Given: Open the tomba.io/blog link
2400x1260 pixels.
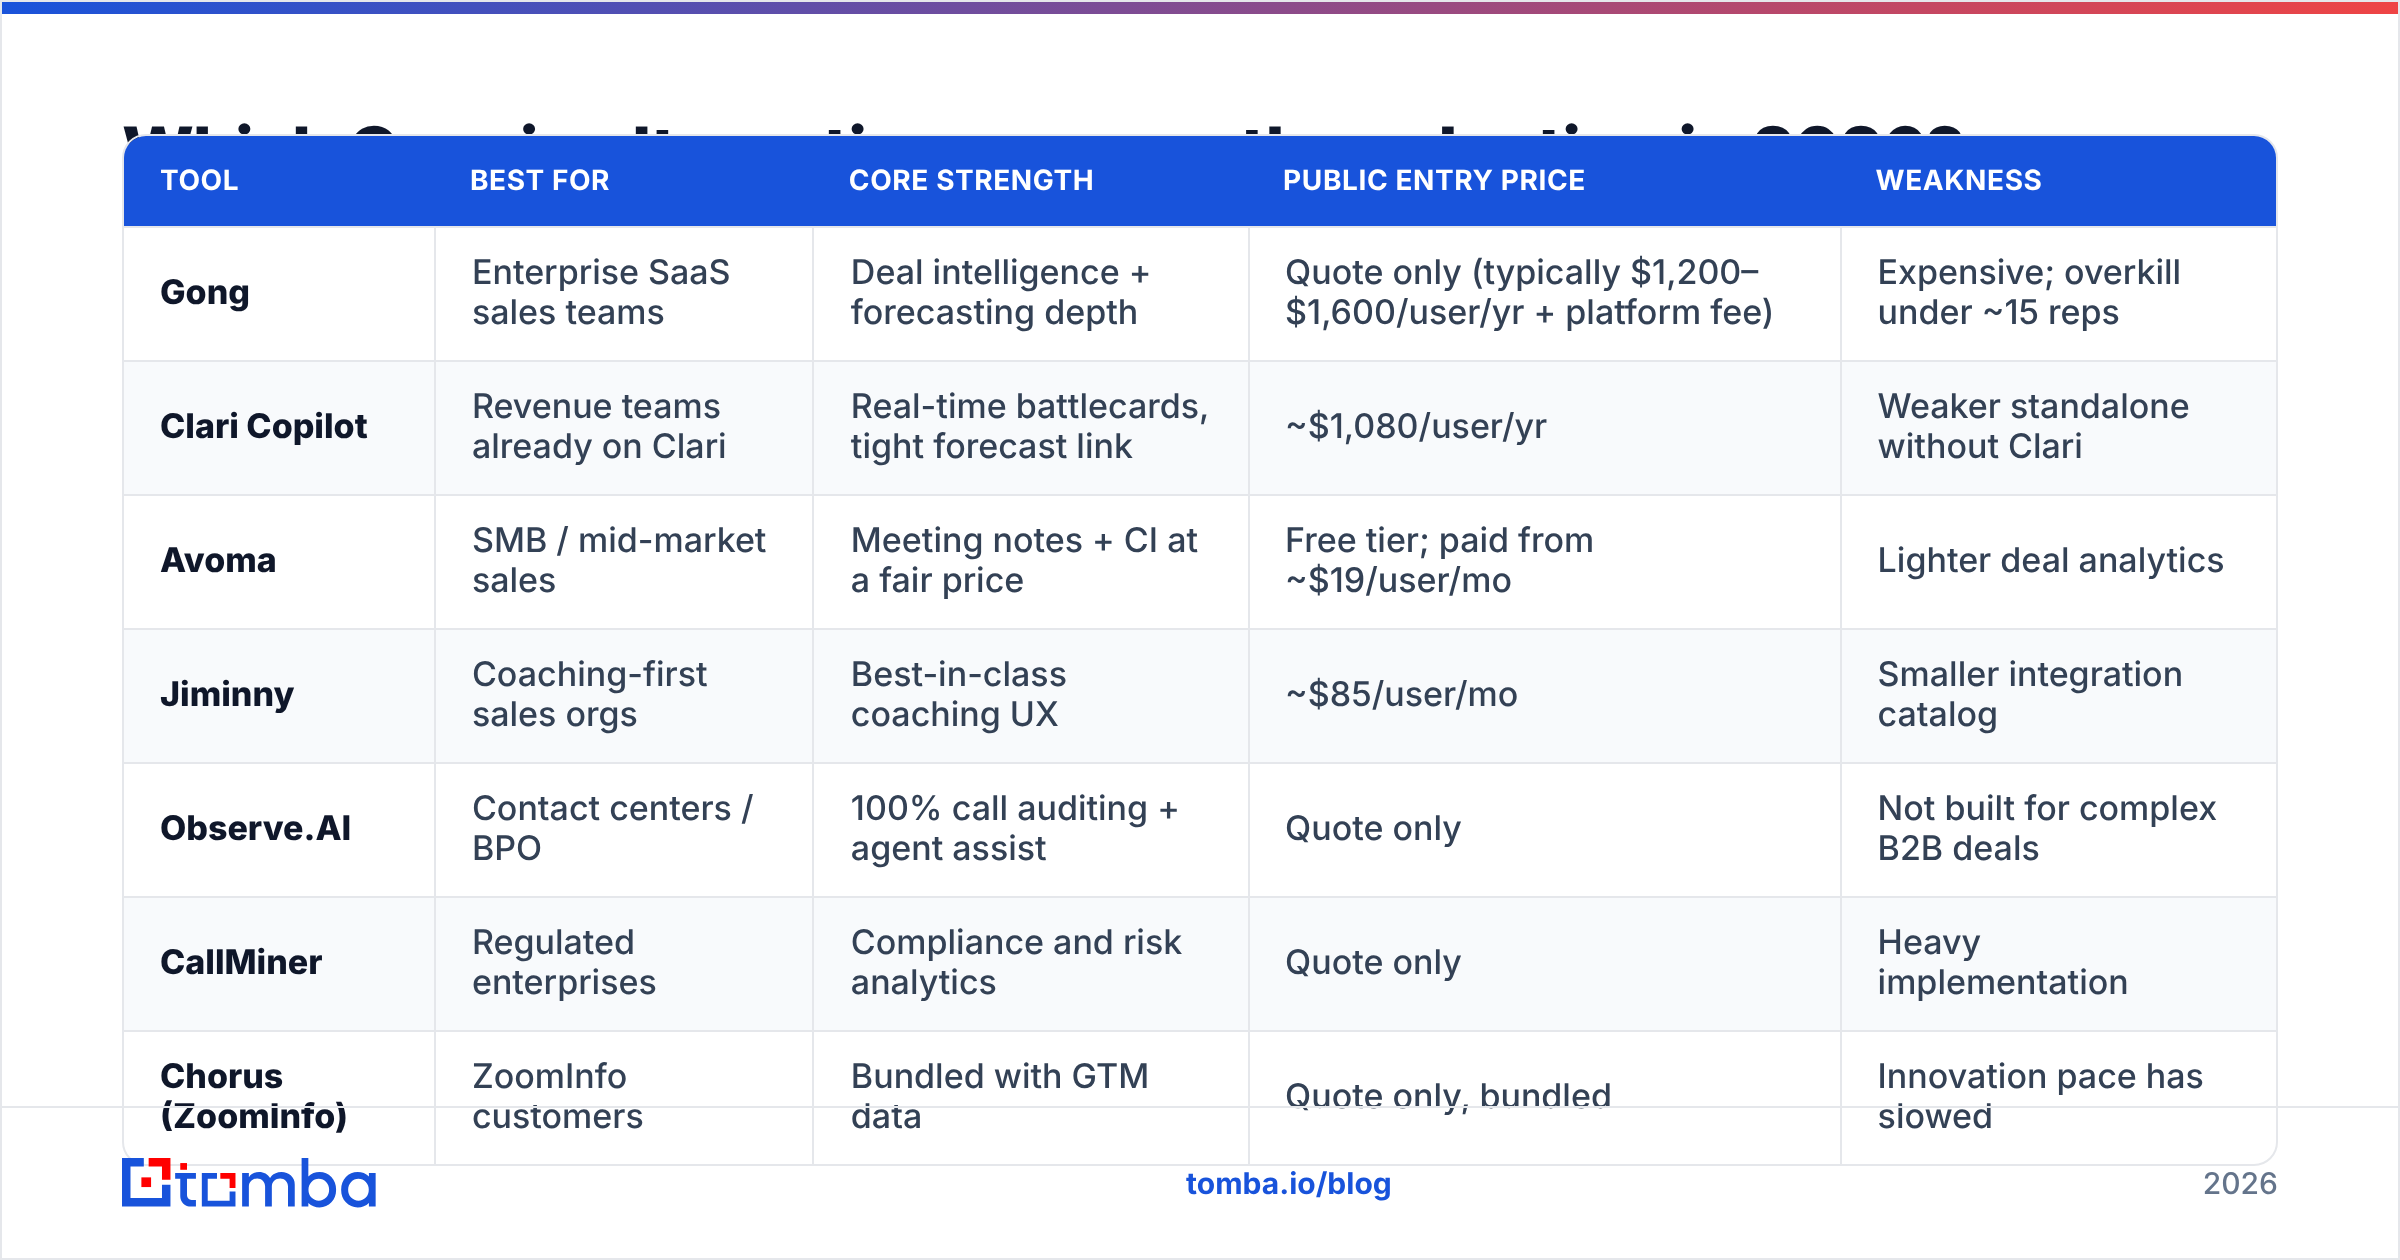Looking at the screenshot, I should click(1288, 1184).
